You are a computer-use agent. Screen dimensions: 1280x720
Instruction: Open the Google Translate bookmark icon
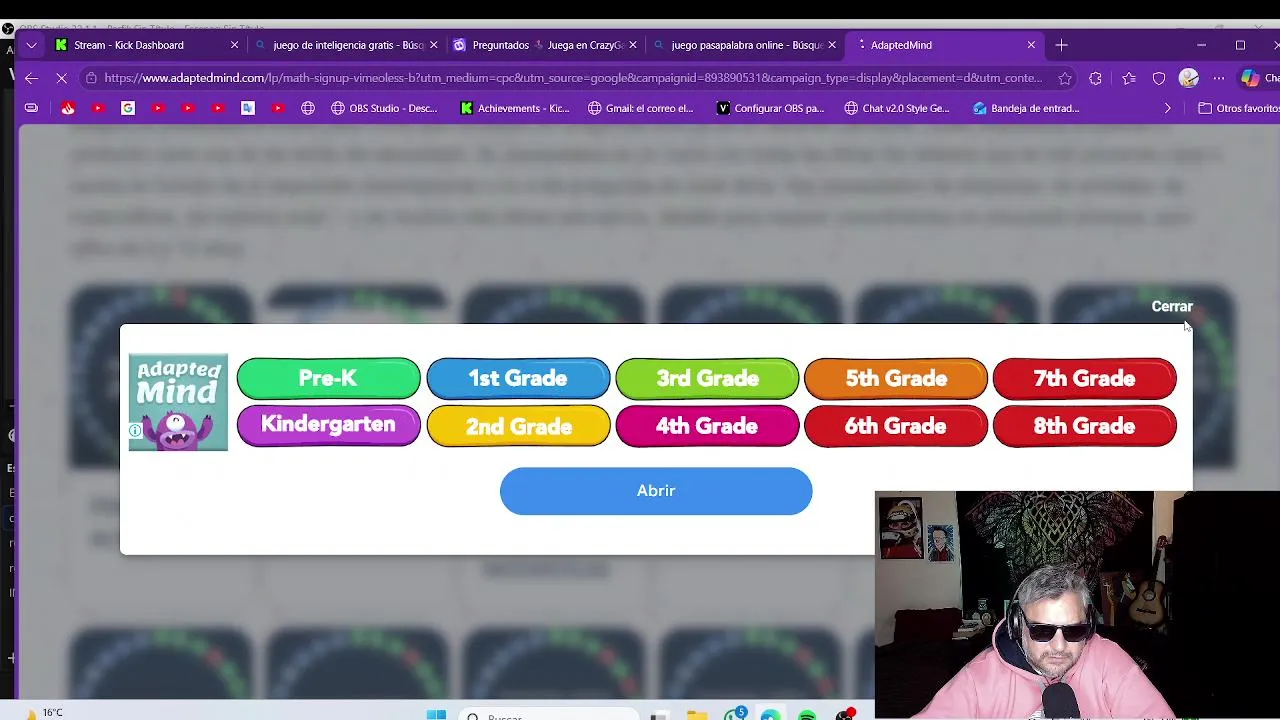pyautogui.click(x=248, y=108)
